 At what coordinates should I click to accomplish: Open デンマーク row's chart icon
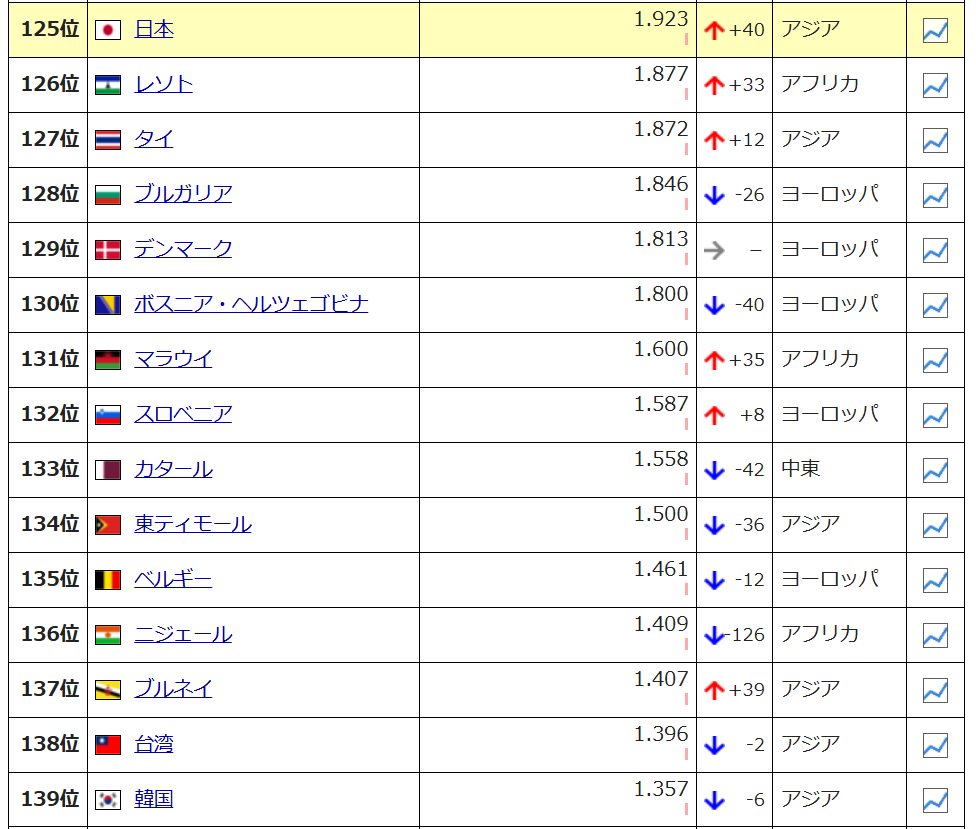(x=935, y=250)
